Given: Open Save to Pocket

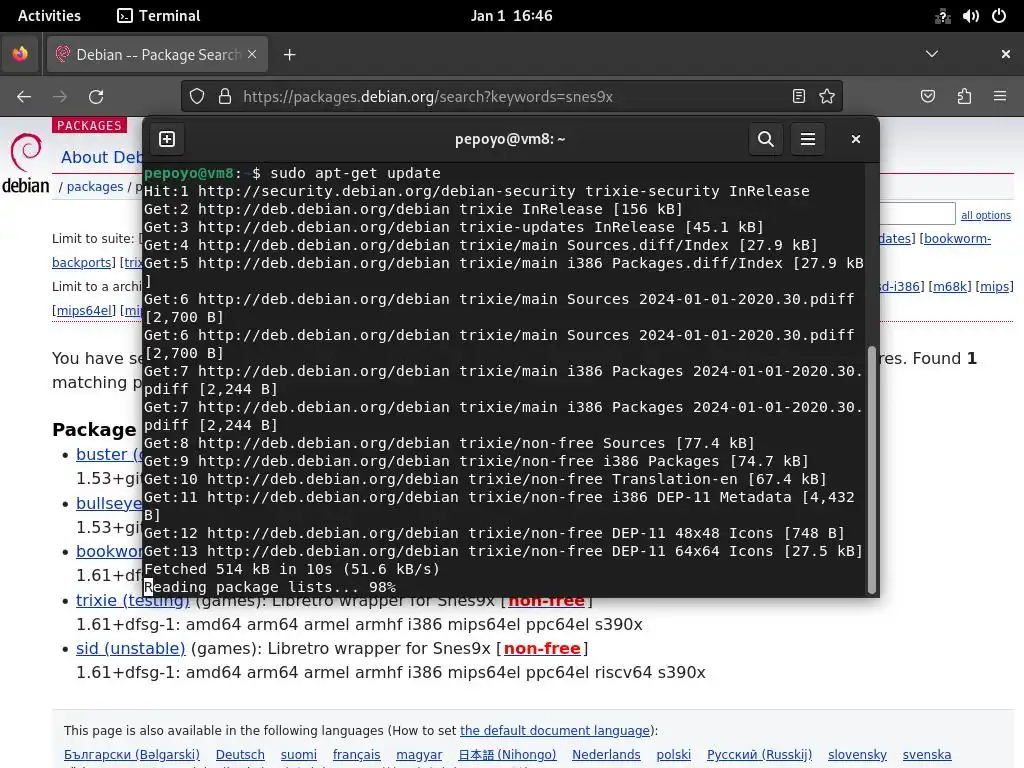Looking at the screenshot, I should pyautogui.click(x=927, y=97).
